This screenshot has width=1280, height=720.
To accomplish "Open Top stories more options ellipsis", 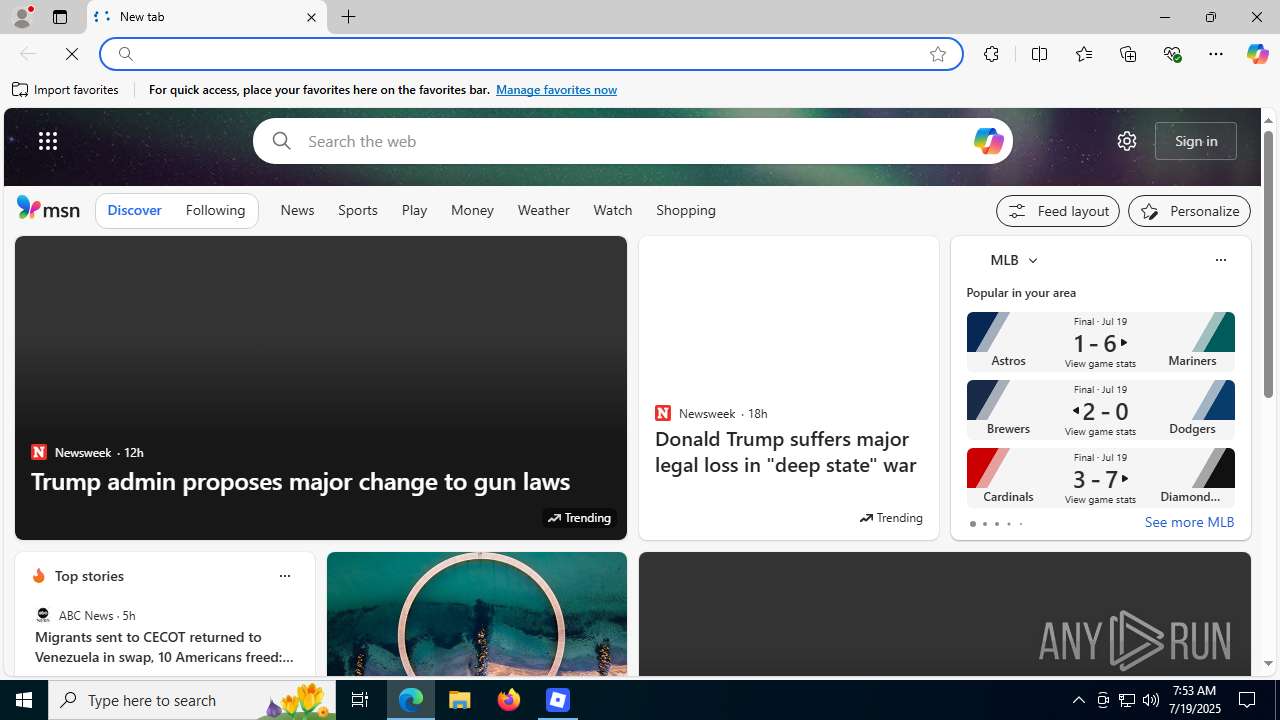I will (284, 576).
